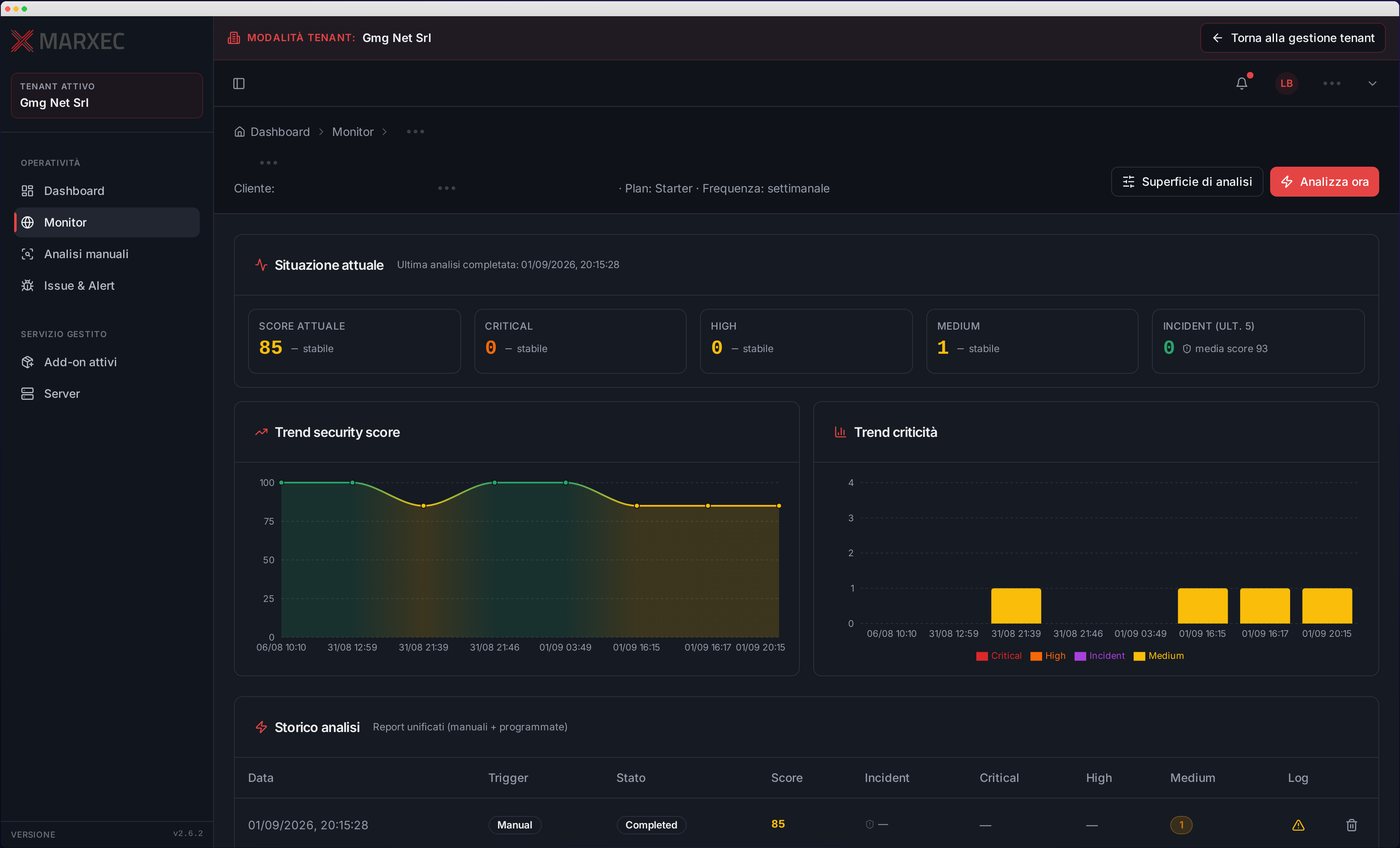The height and width of the screenshot is (848, 1400).
Task: Click the 01/09 16:15 yellow bar
Action: click(1202, 606)
